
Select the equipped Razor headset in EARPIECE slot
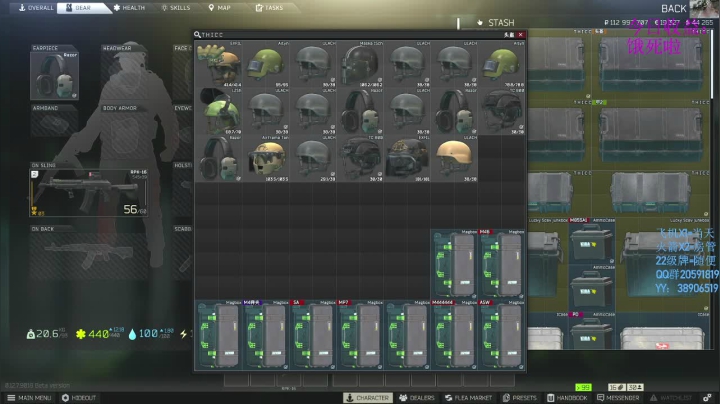click(54, 76)
